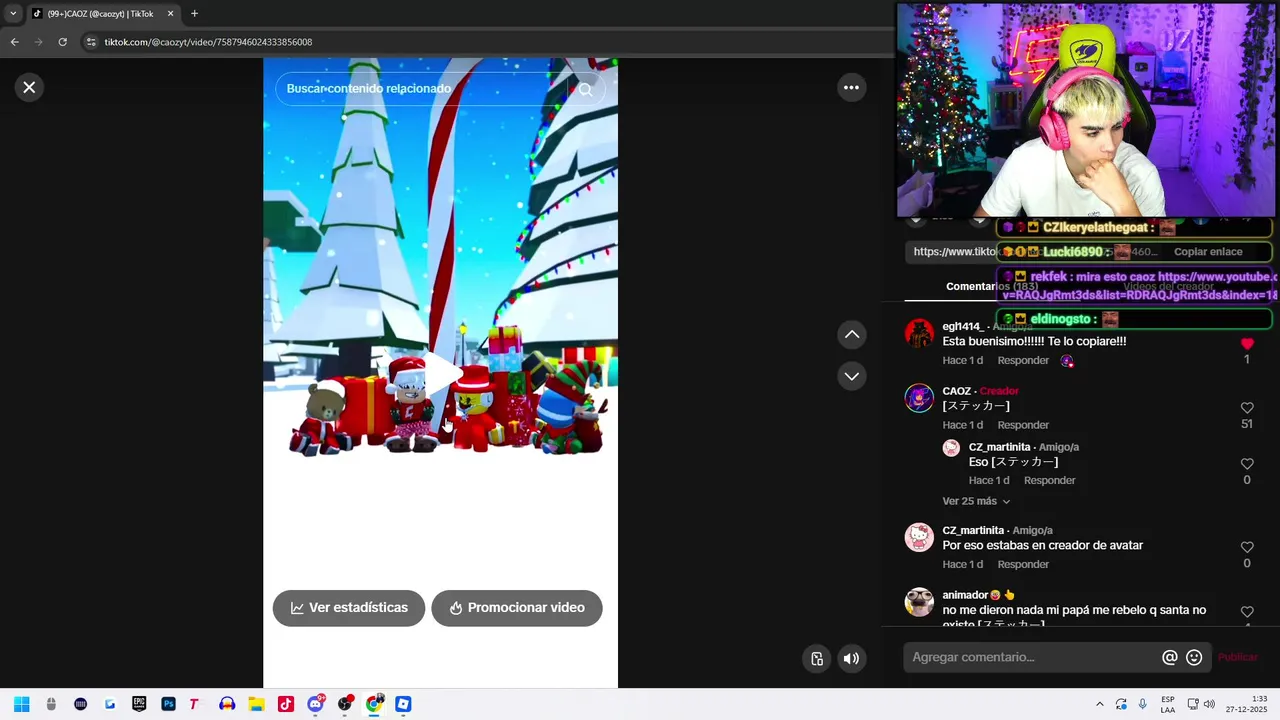Screen dimensions: 1280x720
Task: Switch to 'Comentarios (183)' tab
Action: point(992,286)
